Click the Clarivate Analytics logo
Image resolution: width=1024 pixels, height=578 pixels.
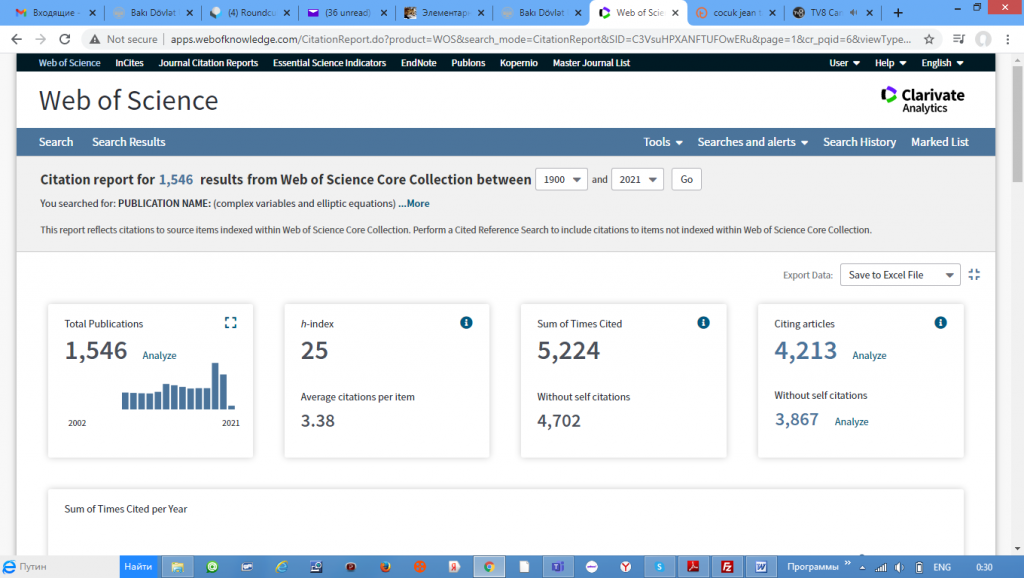(x=923, y=99)
